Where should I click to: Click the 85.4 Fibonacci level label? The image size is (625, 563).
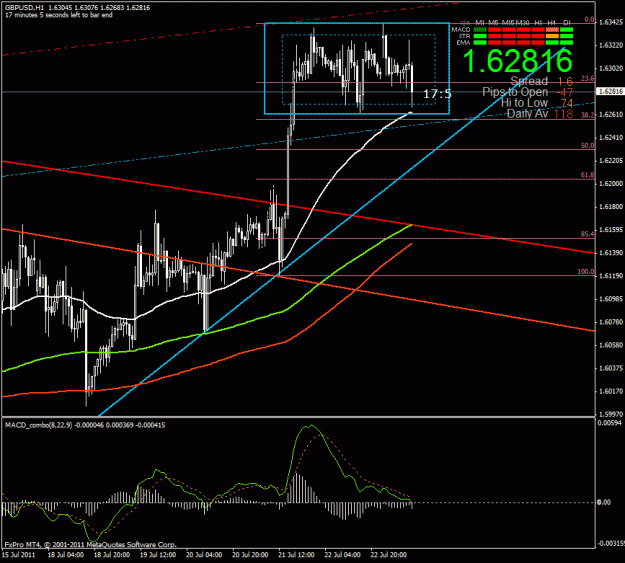[x=588, y=234]
